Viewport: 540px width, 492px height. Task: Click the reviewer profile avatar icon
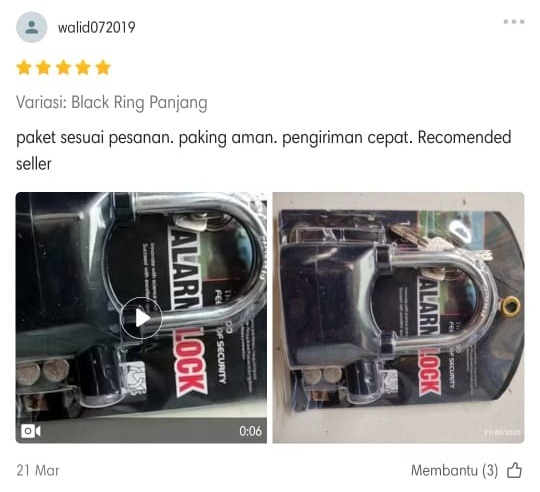tap(31, 27)
